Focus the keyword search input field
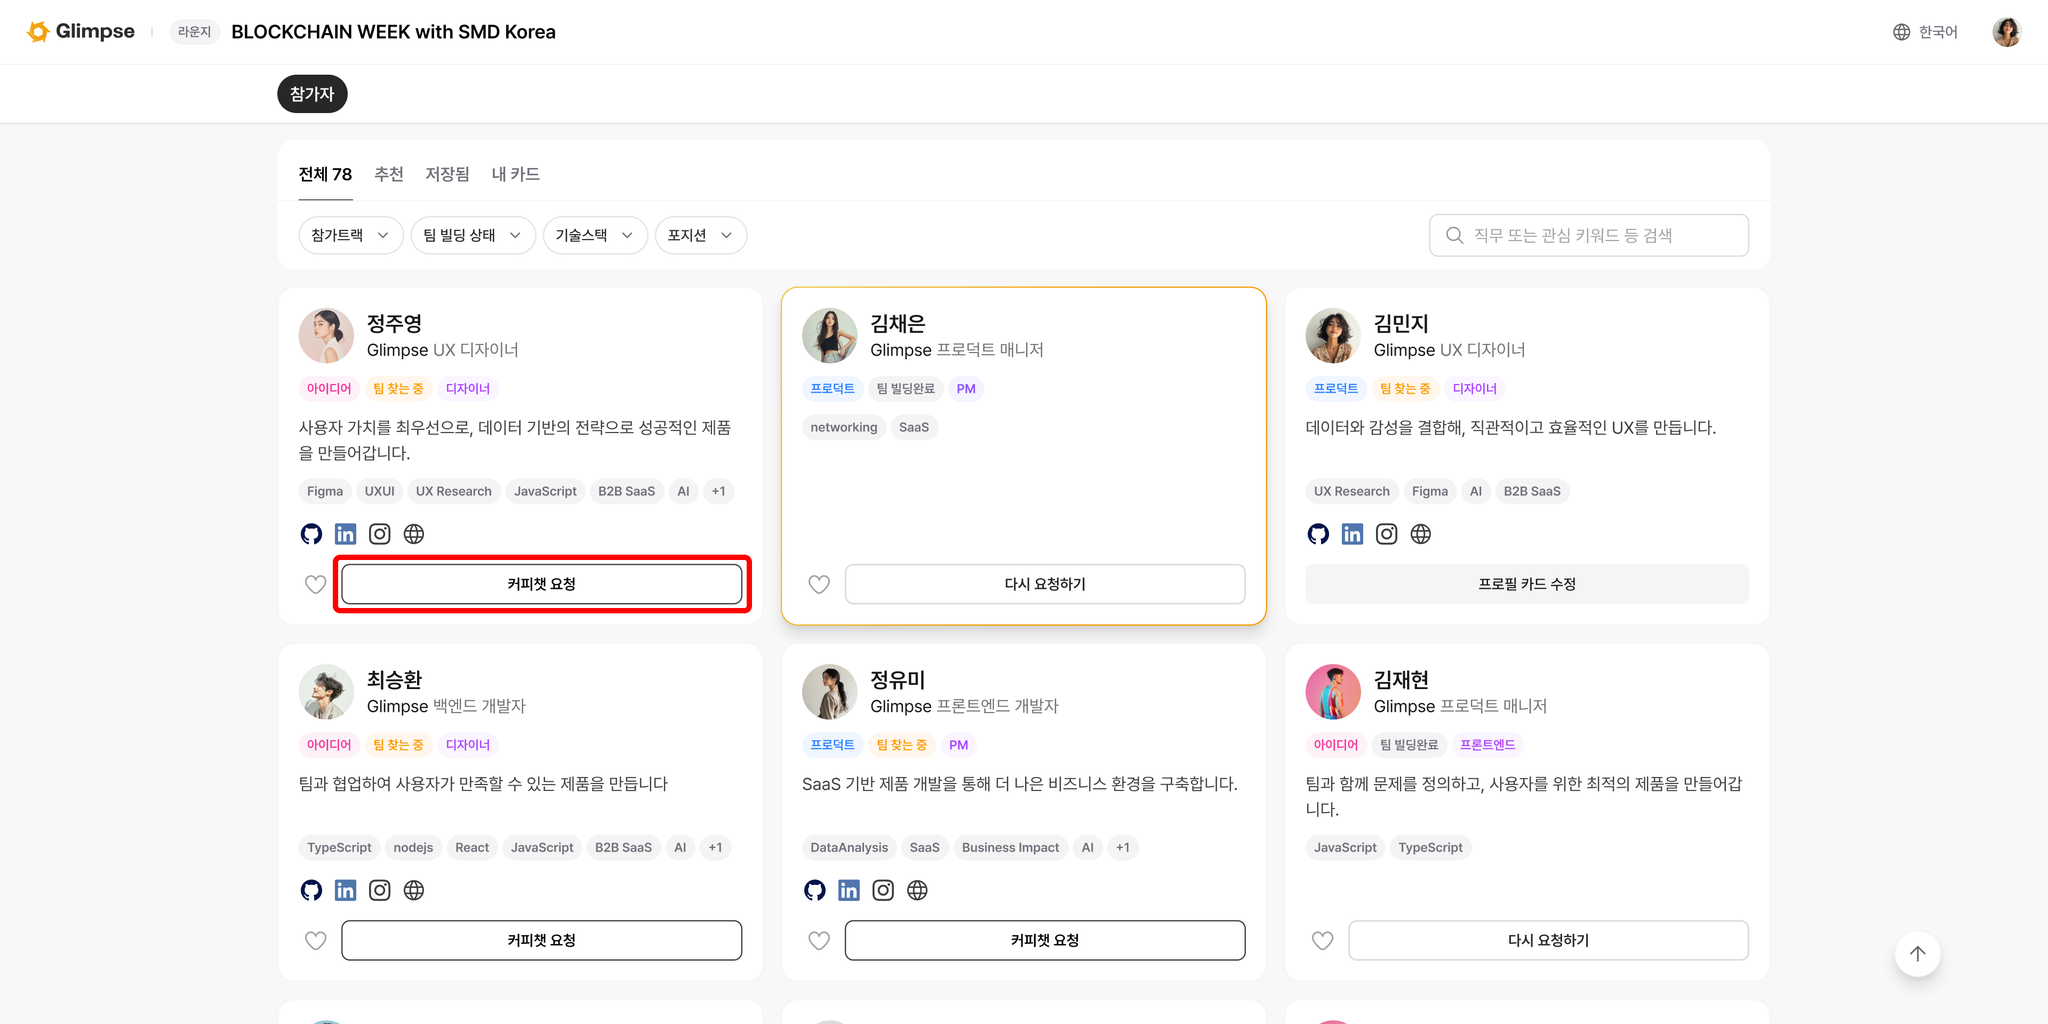 [x=1589, y=235]
